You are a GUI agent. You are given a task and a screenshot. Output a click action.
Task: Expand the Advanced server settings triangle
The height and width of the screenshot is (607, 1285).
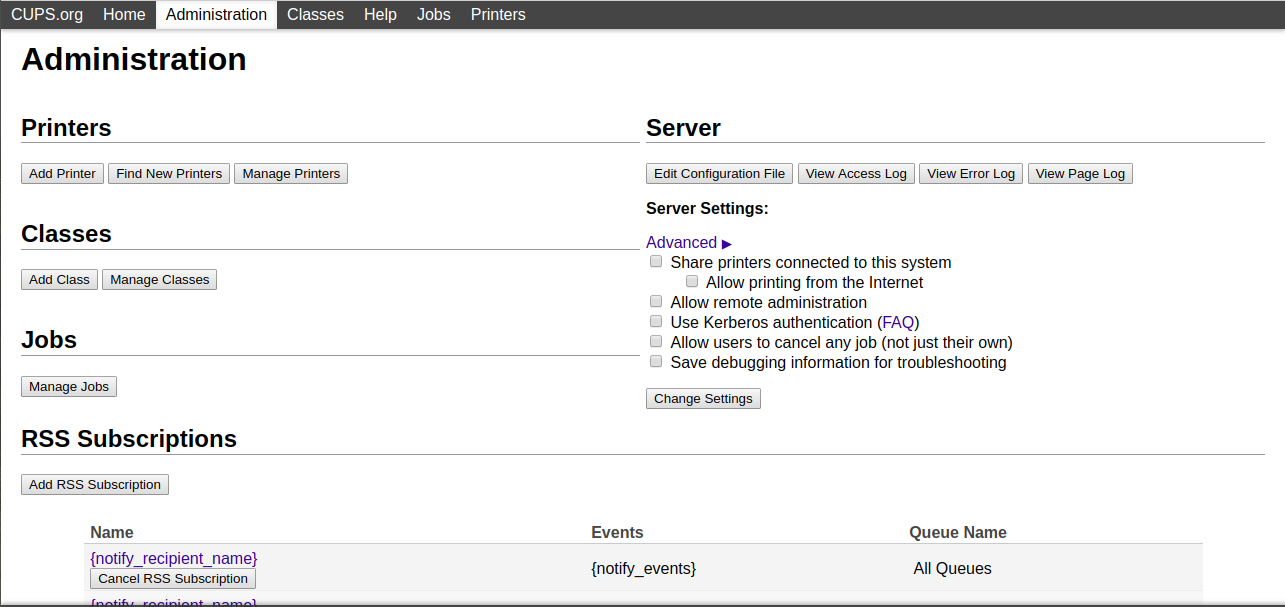tap(727, 243)
